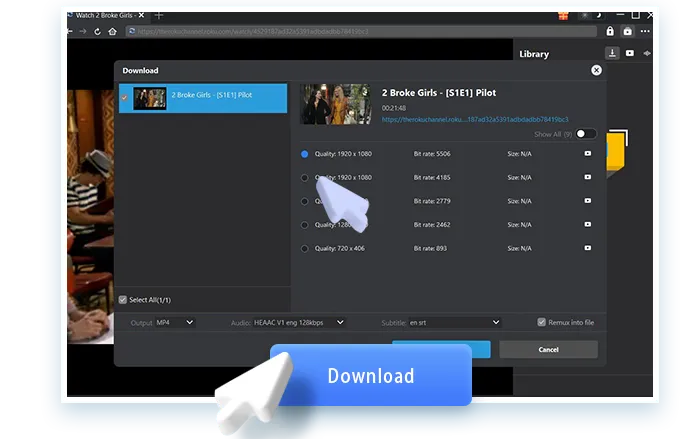Choose the quality option with bit rate 2779
The image size is (686, 439).
pos(304,201)
